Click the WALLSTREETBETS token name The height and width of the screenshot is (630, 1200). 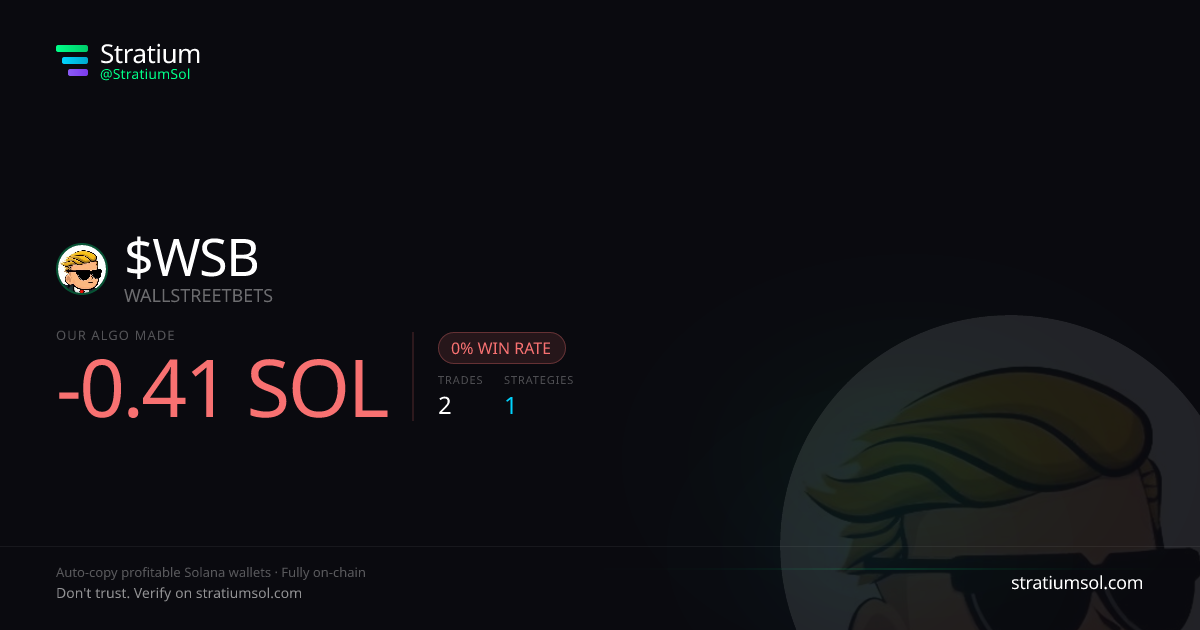[198, 296]
